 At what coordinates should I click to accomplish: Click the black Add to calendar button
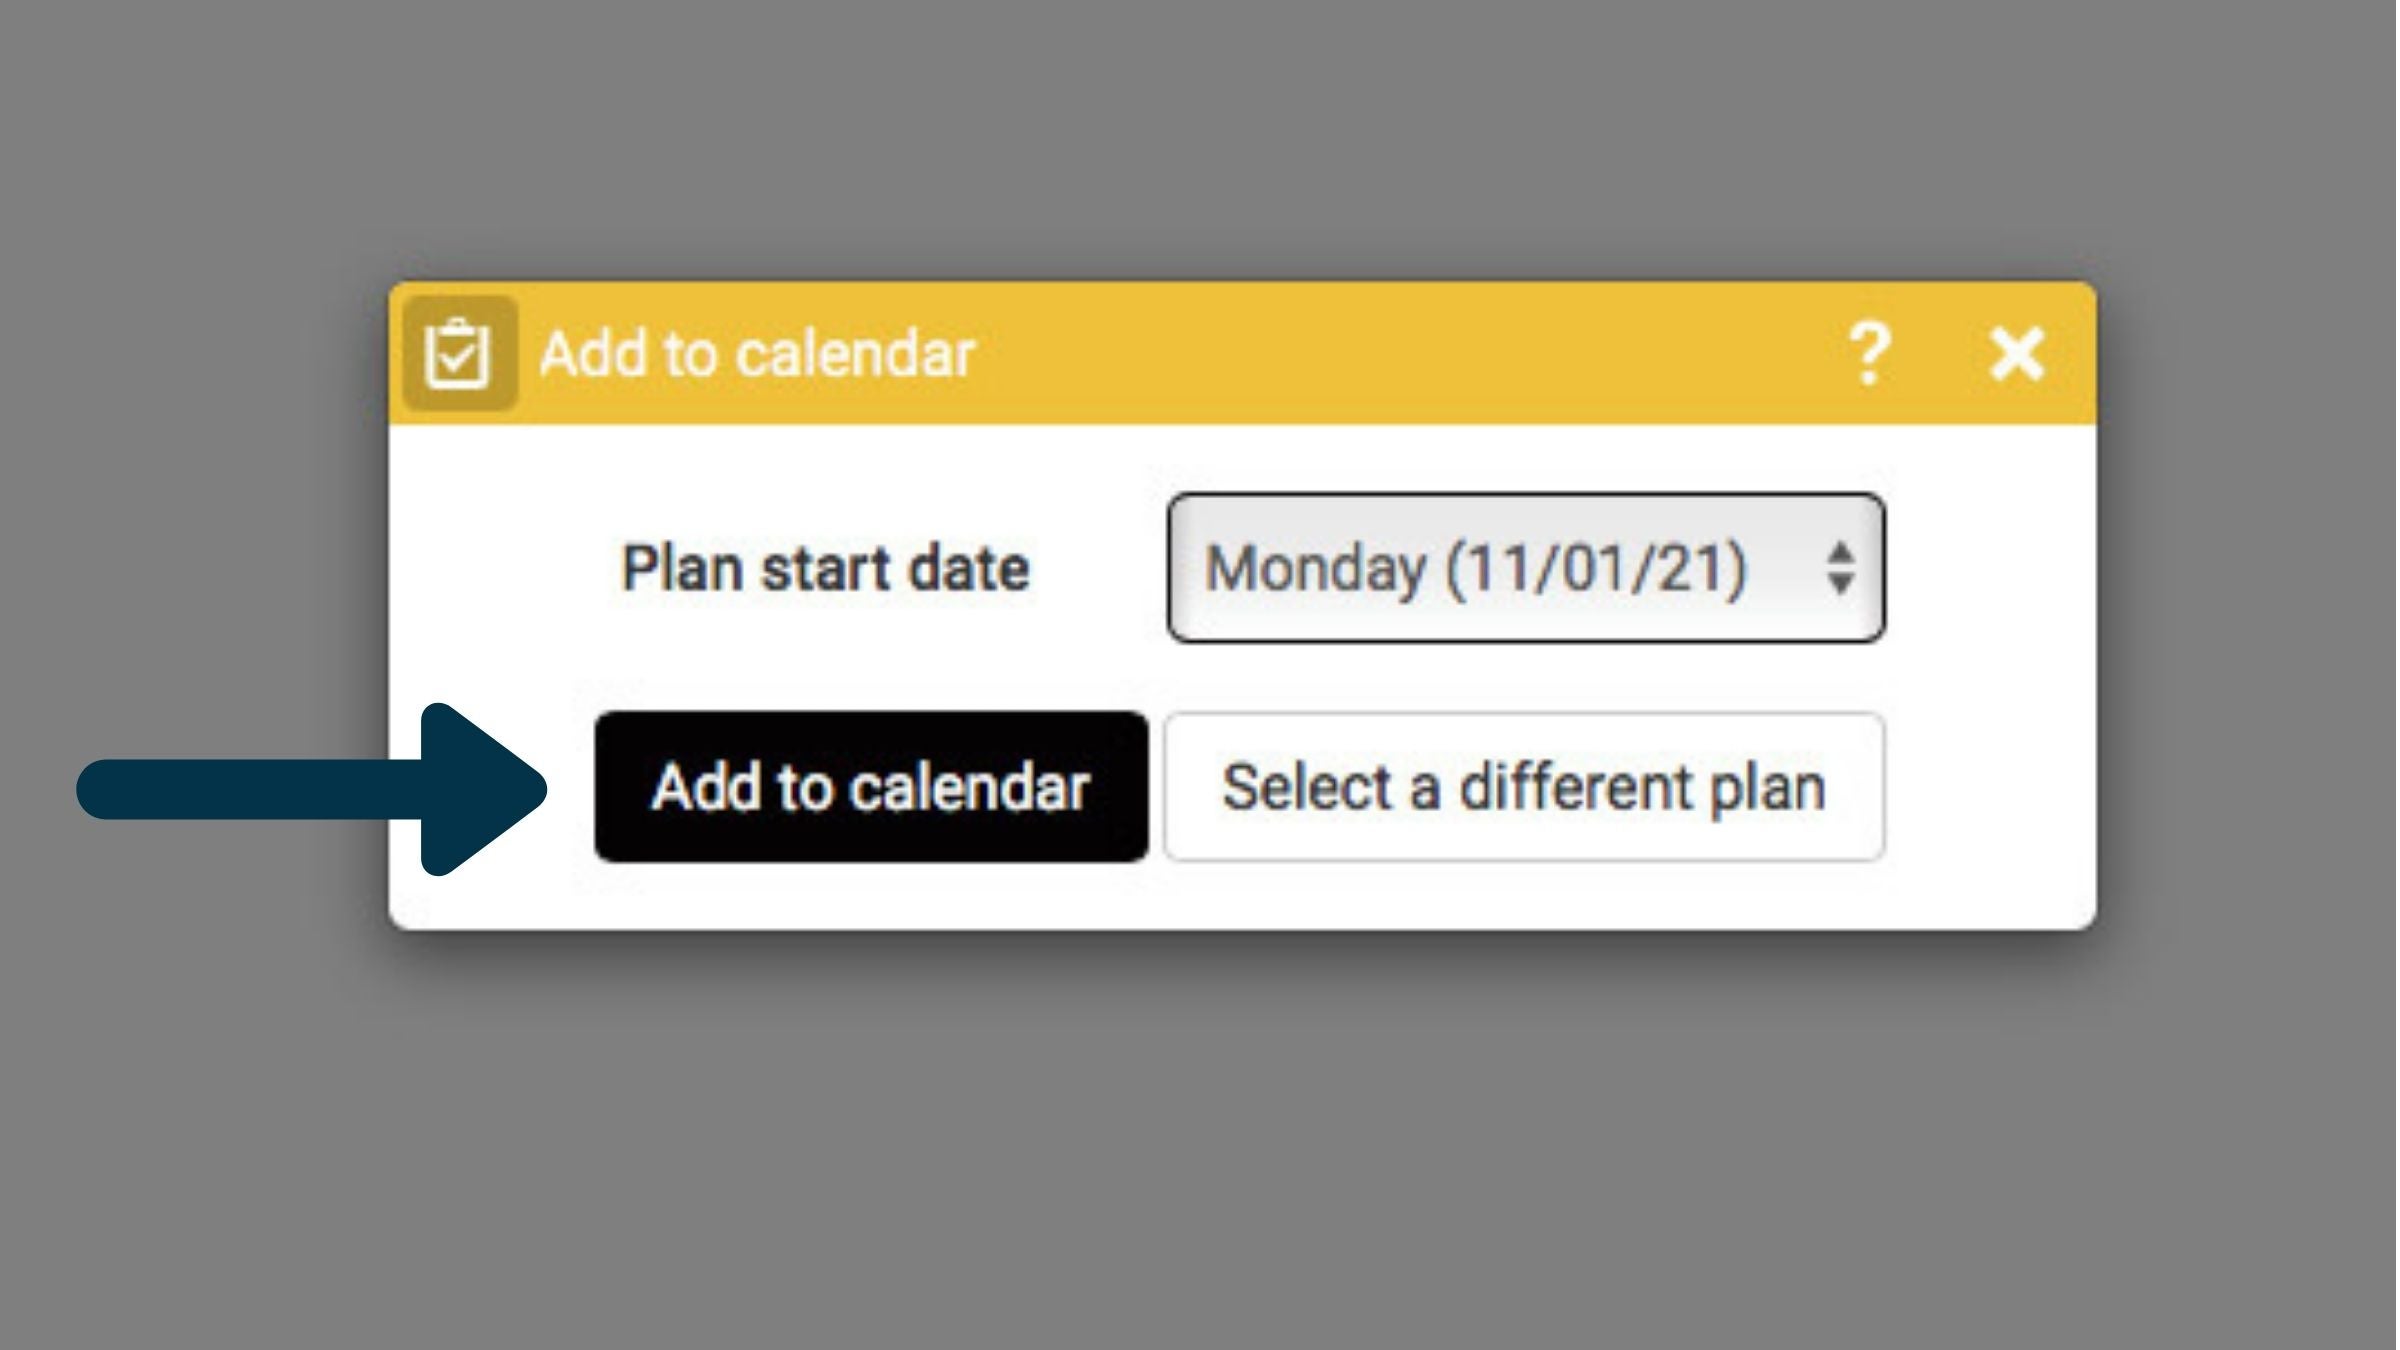pos(871,787)
